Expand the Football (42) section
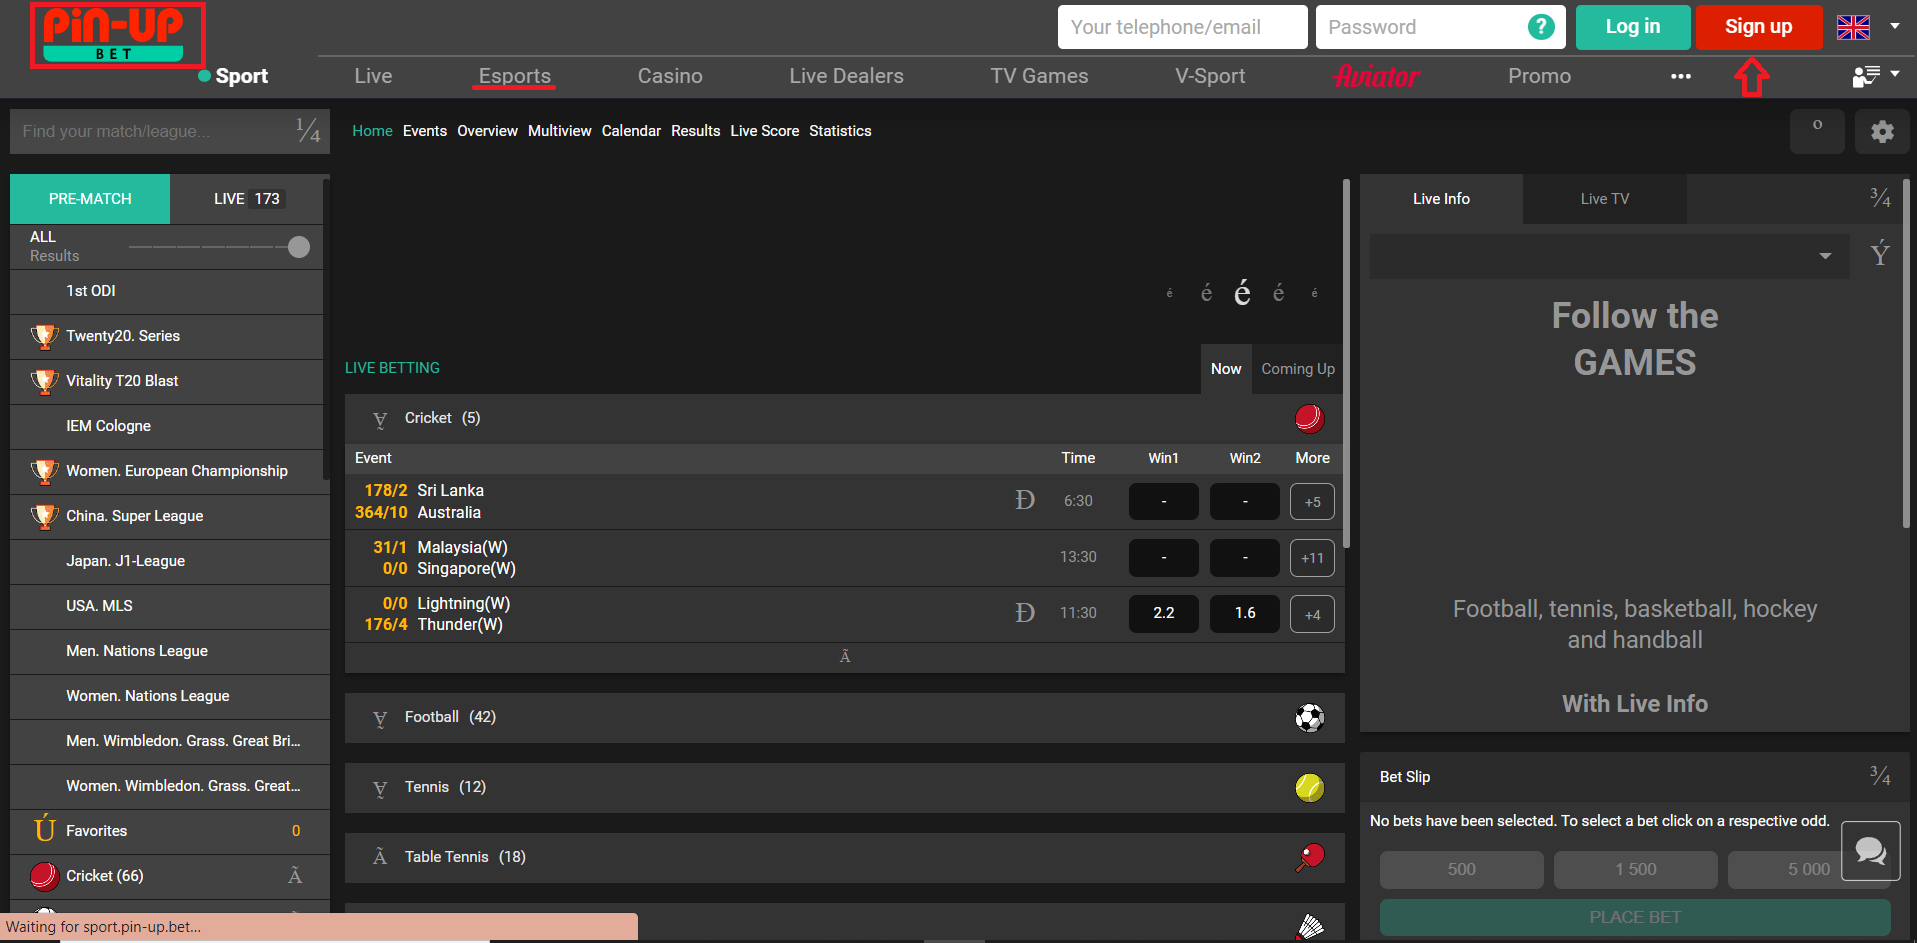The width and height of the screenshot is (1917, 943). click(x=380, y=718)
